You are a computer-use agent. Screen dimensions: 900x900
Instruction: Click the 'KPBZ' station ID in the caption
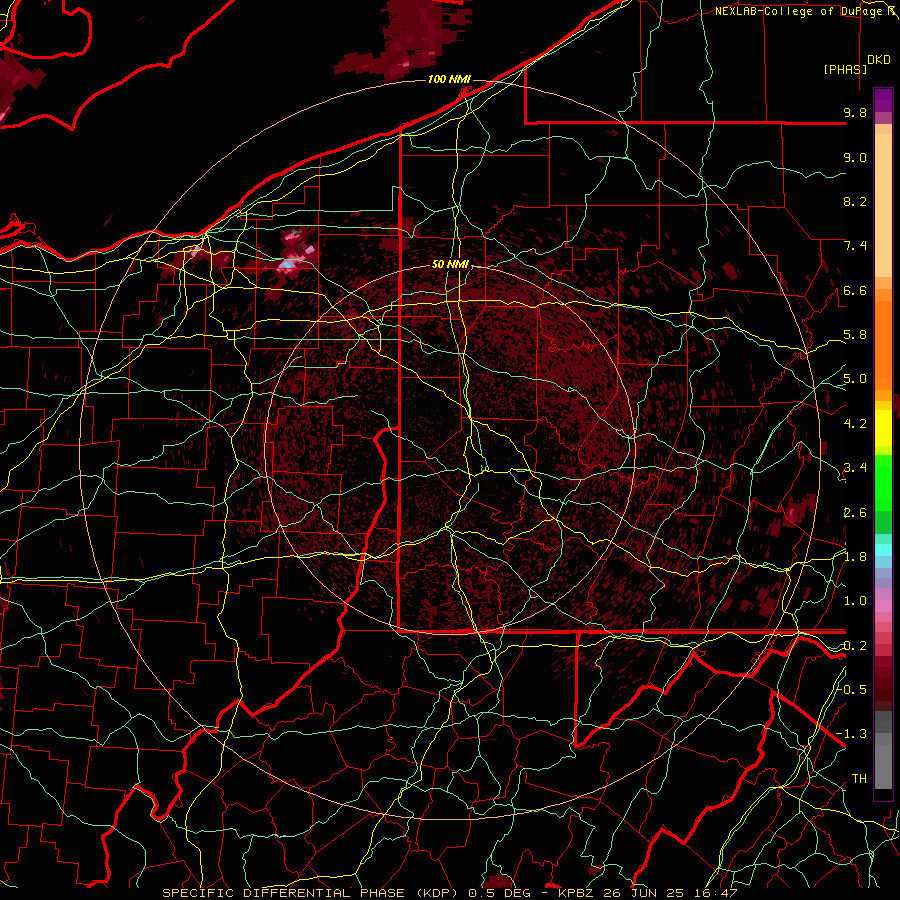click(576, 893)
